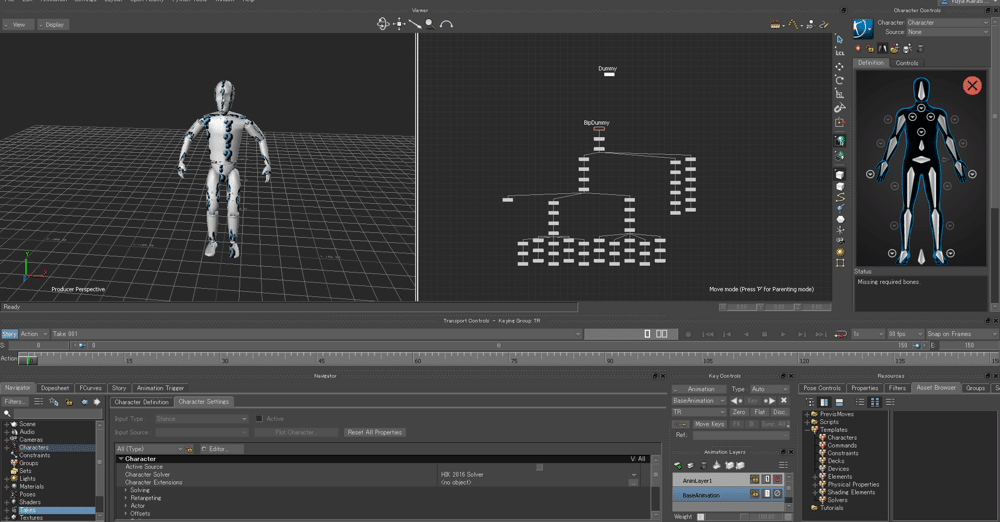Click the step to next key arrow in Key Controls

point(770,401)
